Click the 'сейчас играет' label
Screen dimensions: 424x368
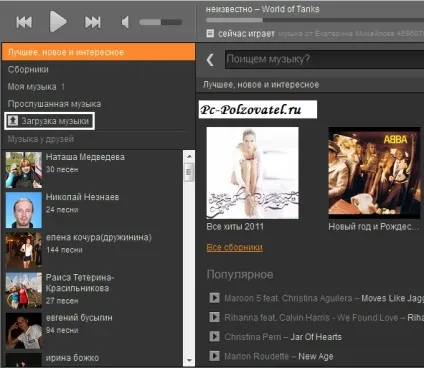tap(246, 34)
